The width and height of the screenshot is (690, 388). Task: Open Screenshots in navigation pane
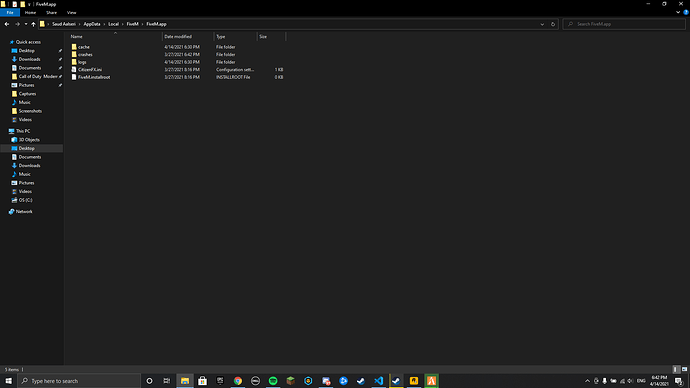[30, 111]
